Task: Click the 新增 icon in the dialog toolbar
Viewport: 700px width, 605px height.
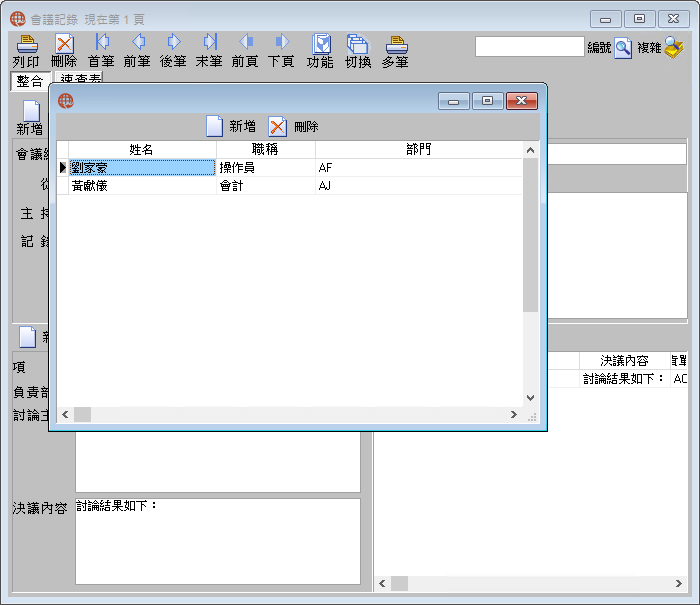Action: 214,126
